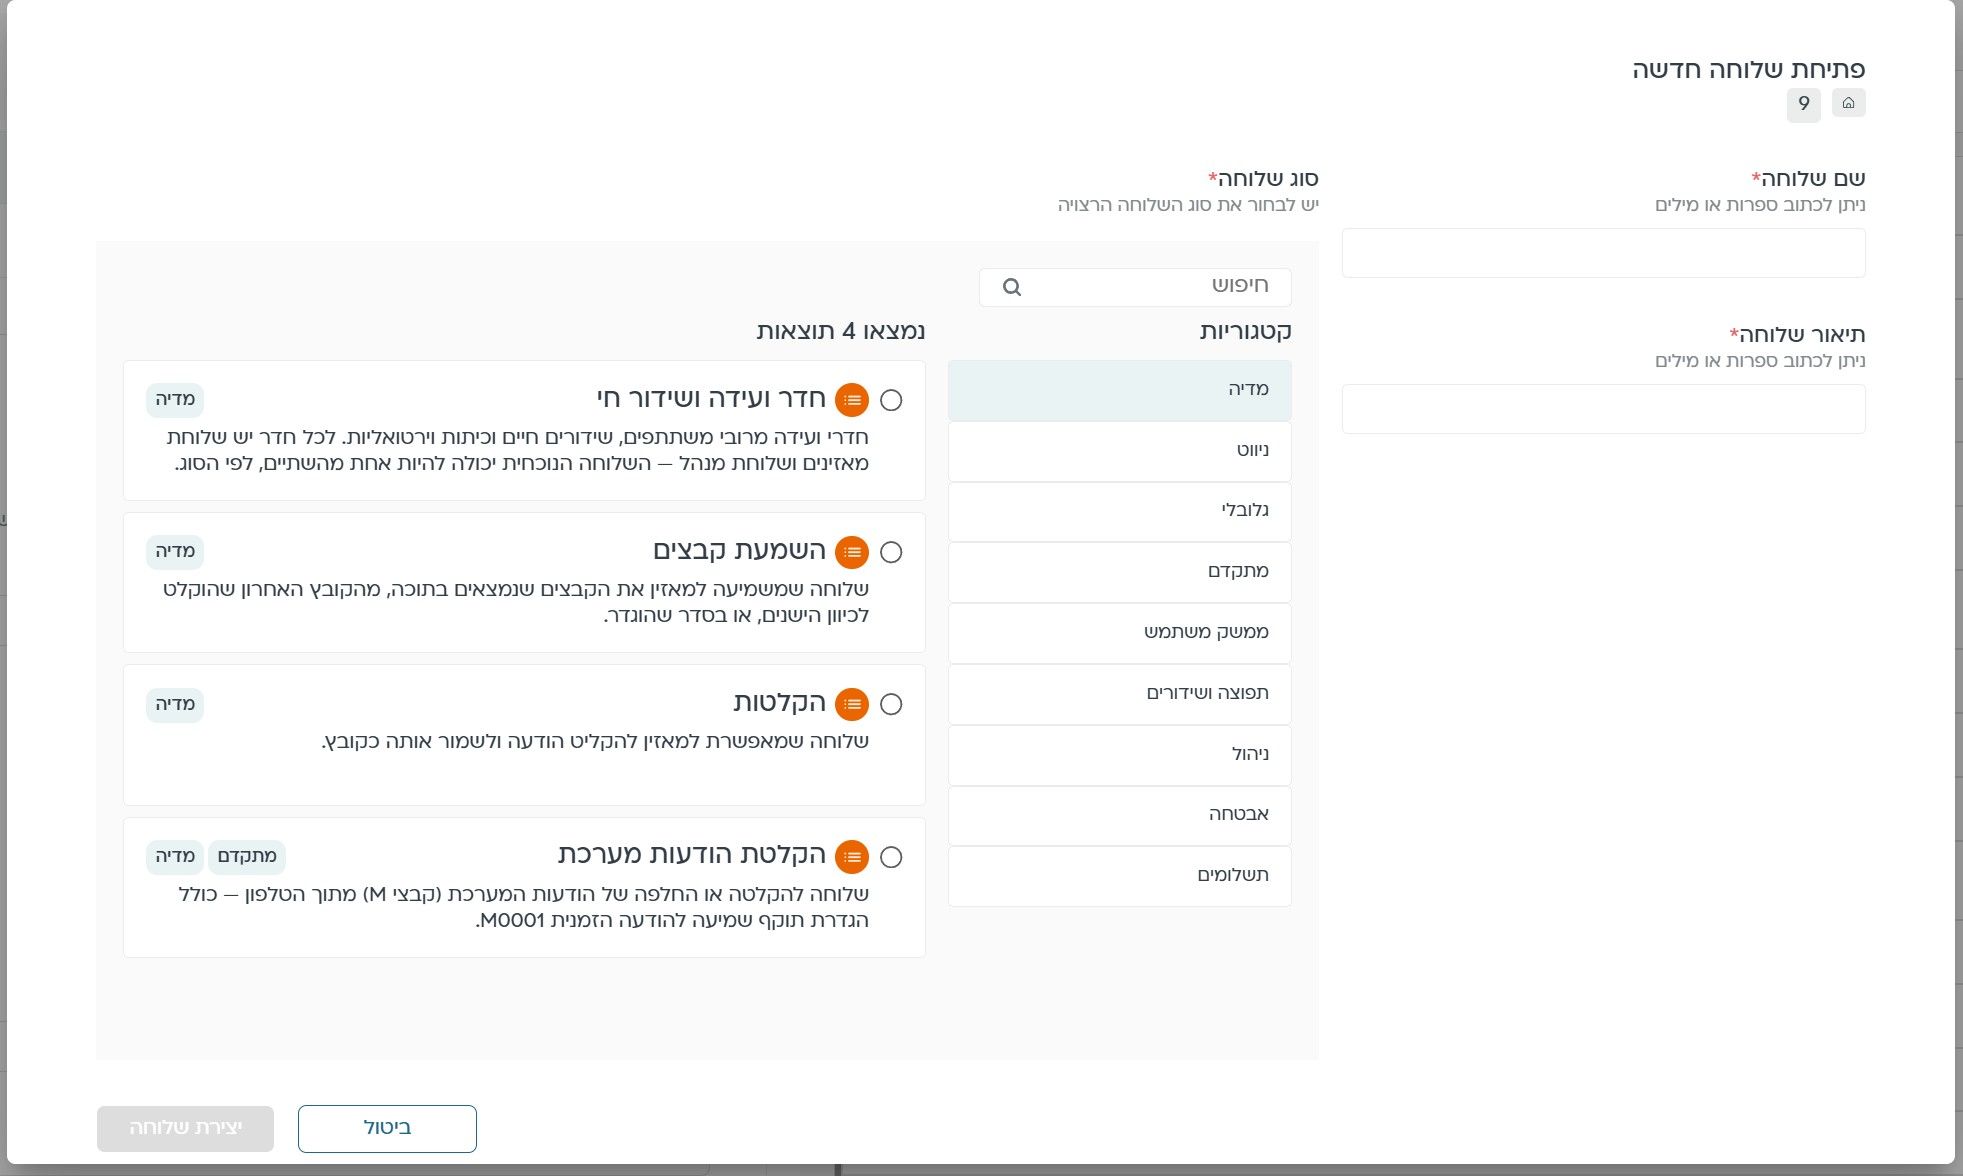The image size is (1963, 1176).
Task: Select the חדר ועידה ושידור חי radio button
Action: coord(891,400)
